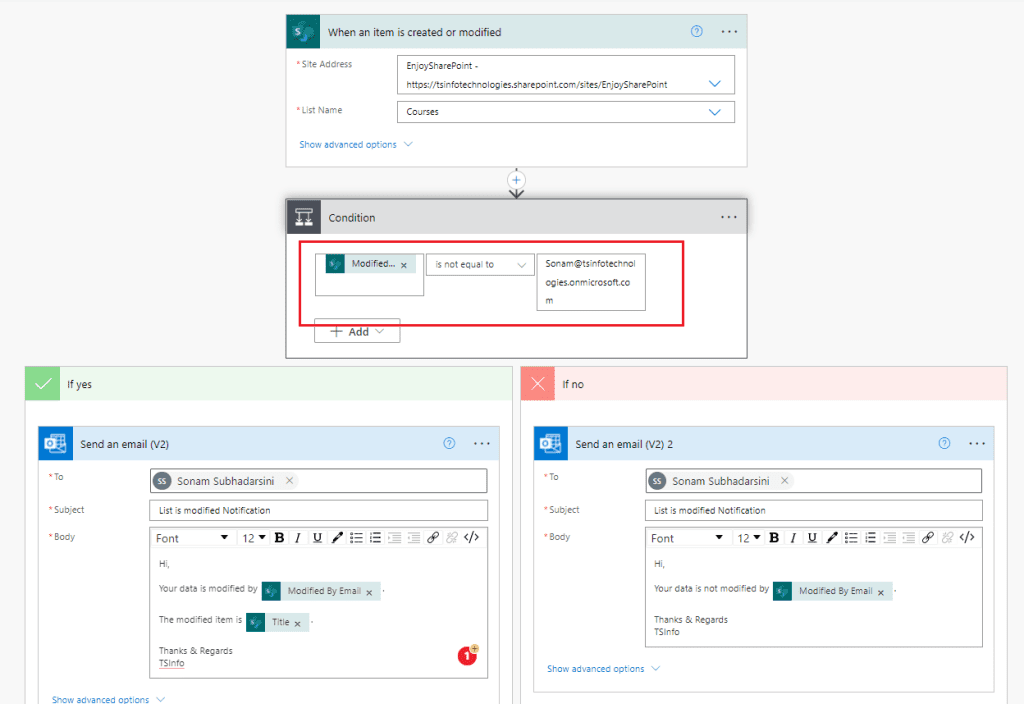This screenshot has width=1024, height=704.
Task: Click the SharePoint icon on trigger header
Action: (x=303, y=31)
